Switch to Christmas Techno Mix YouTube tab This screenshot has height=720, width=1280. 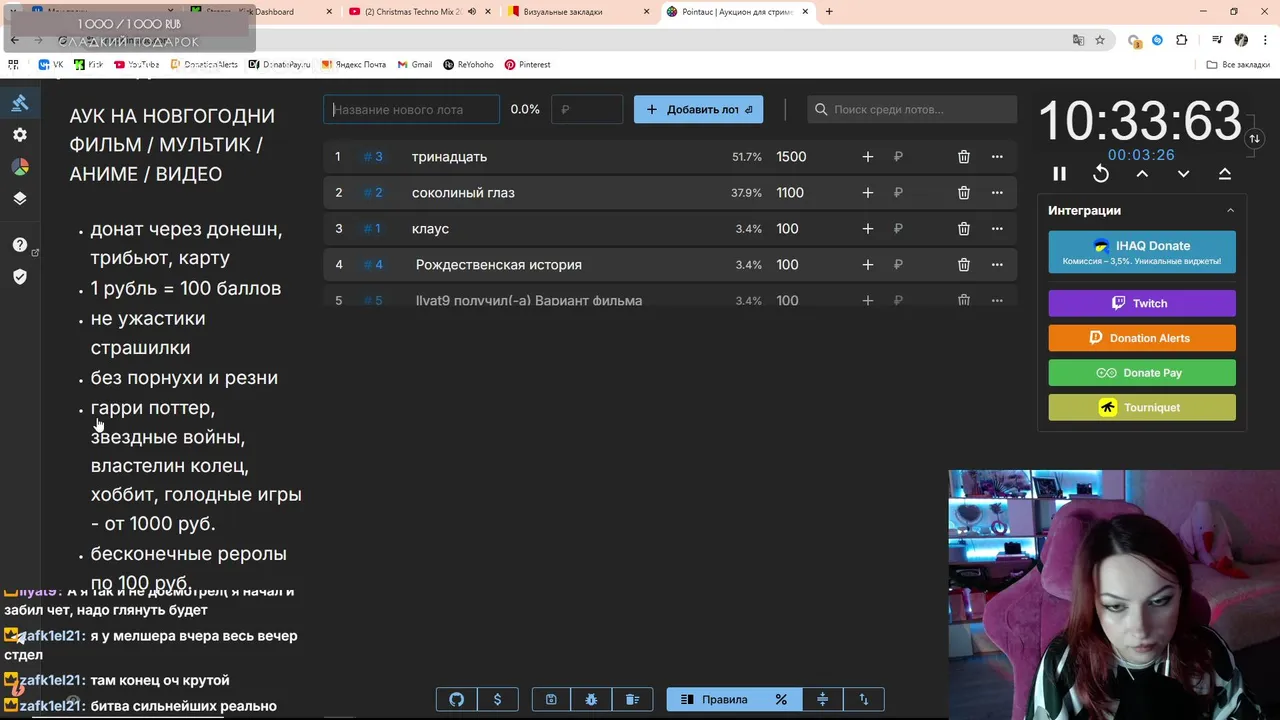click(419, 12)
